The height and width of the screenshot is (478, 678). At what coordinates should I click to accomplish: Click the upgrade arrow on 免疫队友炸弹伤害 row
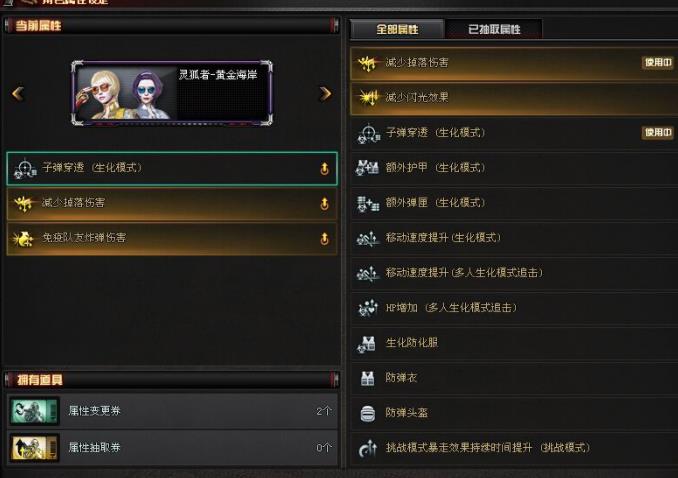(x=324, y=238)
